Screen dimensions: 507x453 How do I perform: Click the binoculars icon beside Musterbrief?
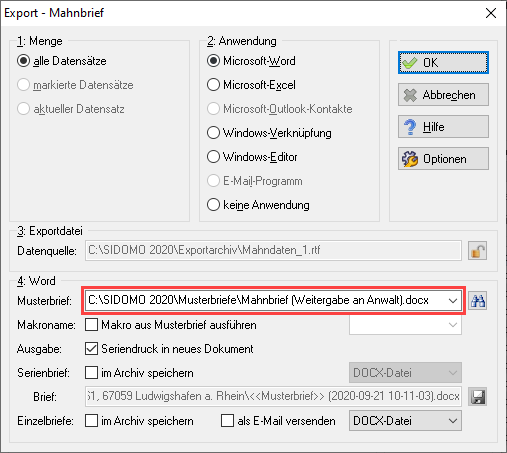click(478, 301)
